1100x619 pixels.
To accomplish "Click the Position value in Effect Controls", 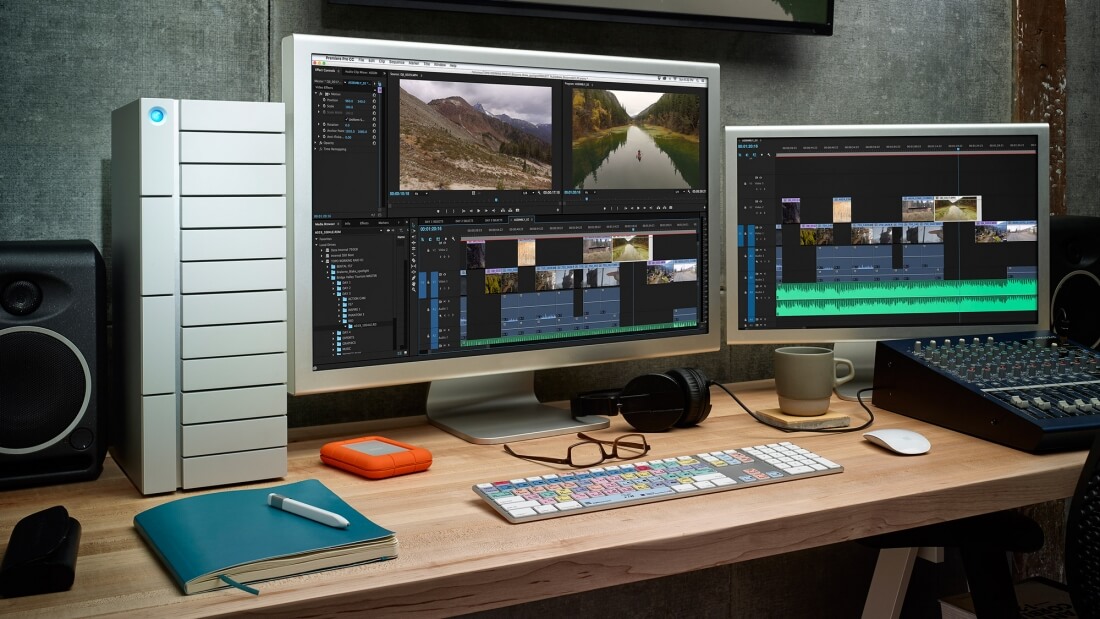I will 350,100.
